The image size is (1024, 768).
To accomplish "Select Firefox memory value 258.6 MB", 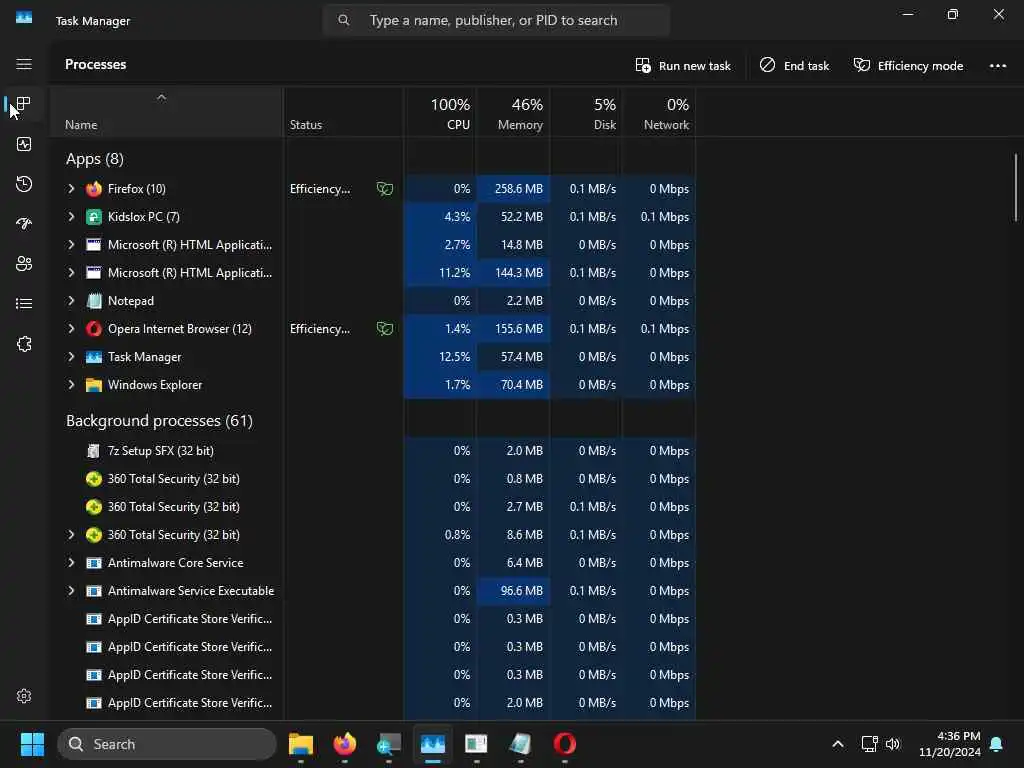I will tap(513, 189).
